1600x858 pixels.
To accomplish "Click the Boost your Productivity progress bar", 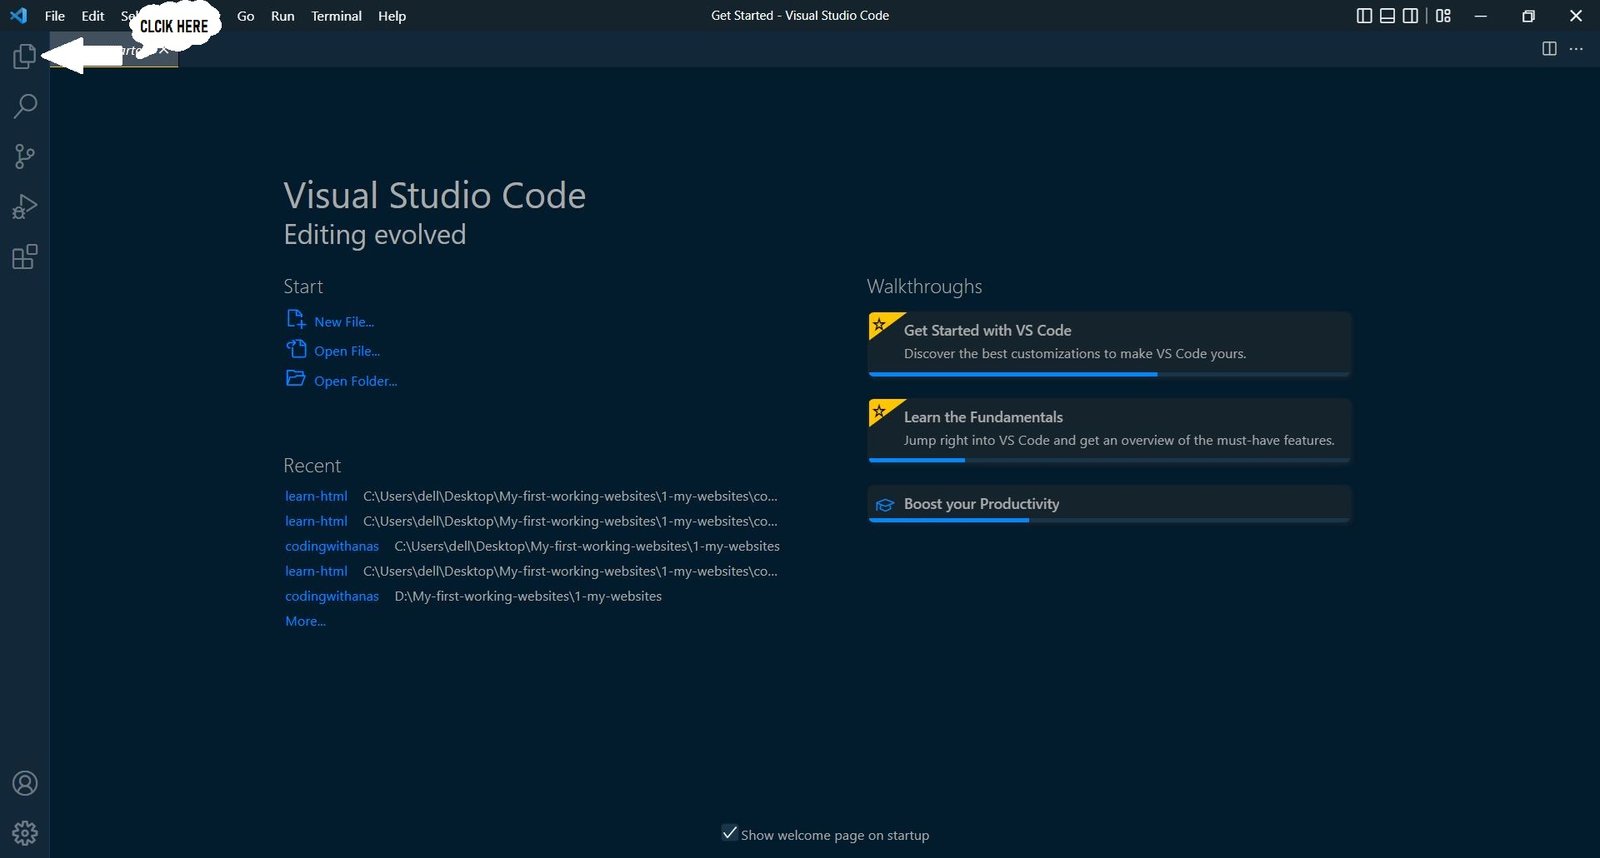I will click(x=1110, y=520).
